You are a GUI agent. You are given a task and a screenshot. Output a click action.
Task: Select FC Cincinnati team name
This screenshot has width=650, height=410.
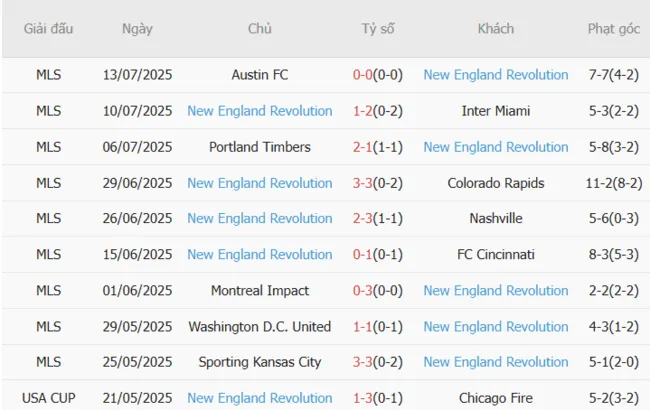[496, 254]
